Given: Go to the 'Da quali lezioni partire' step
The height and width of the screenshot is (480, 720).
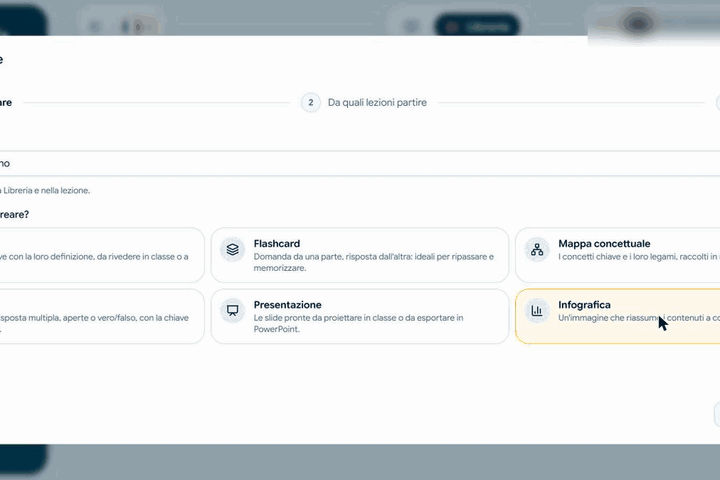Looking at the screenshot, I should (x=377, y=102).
